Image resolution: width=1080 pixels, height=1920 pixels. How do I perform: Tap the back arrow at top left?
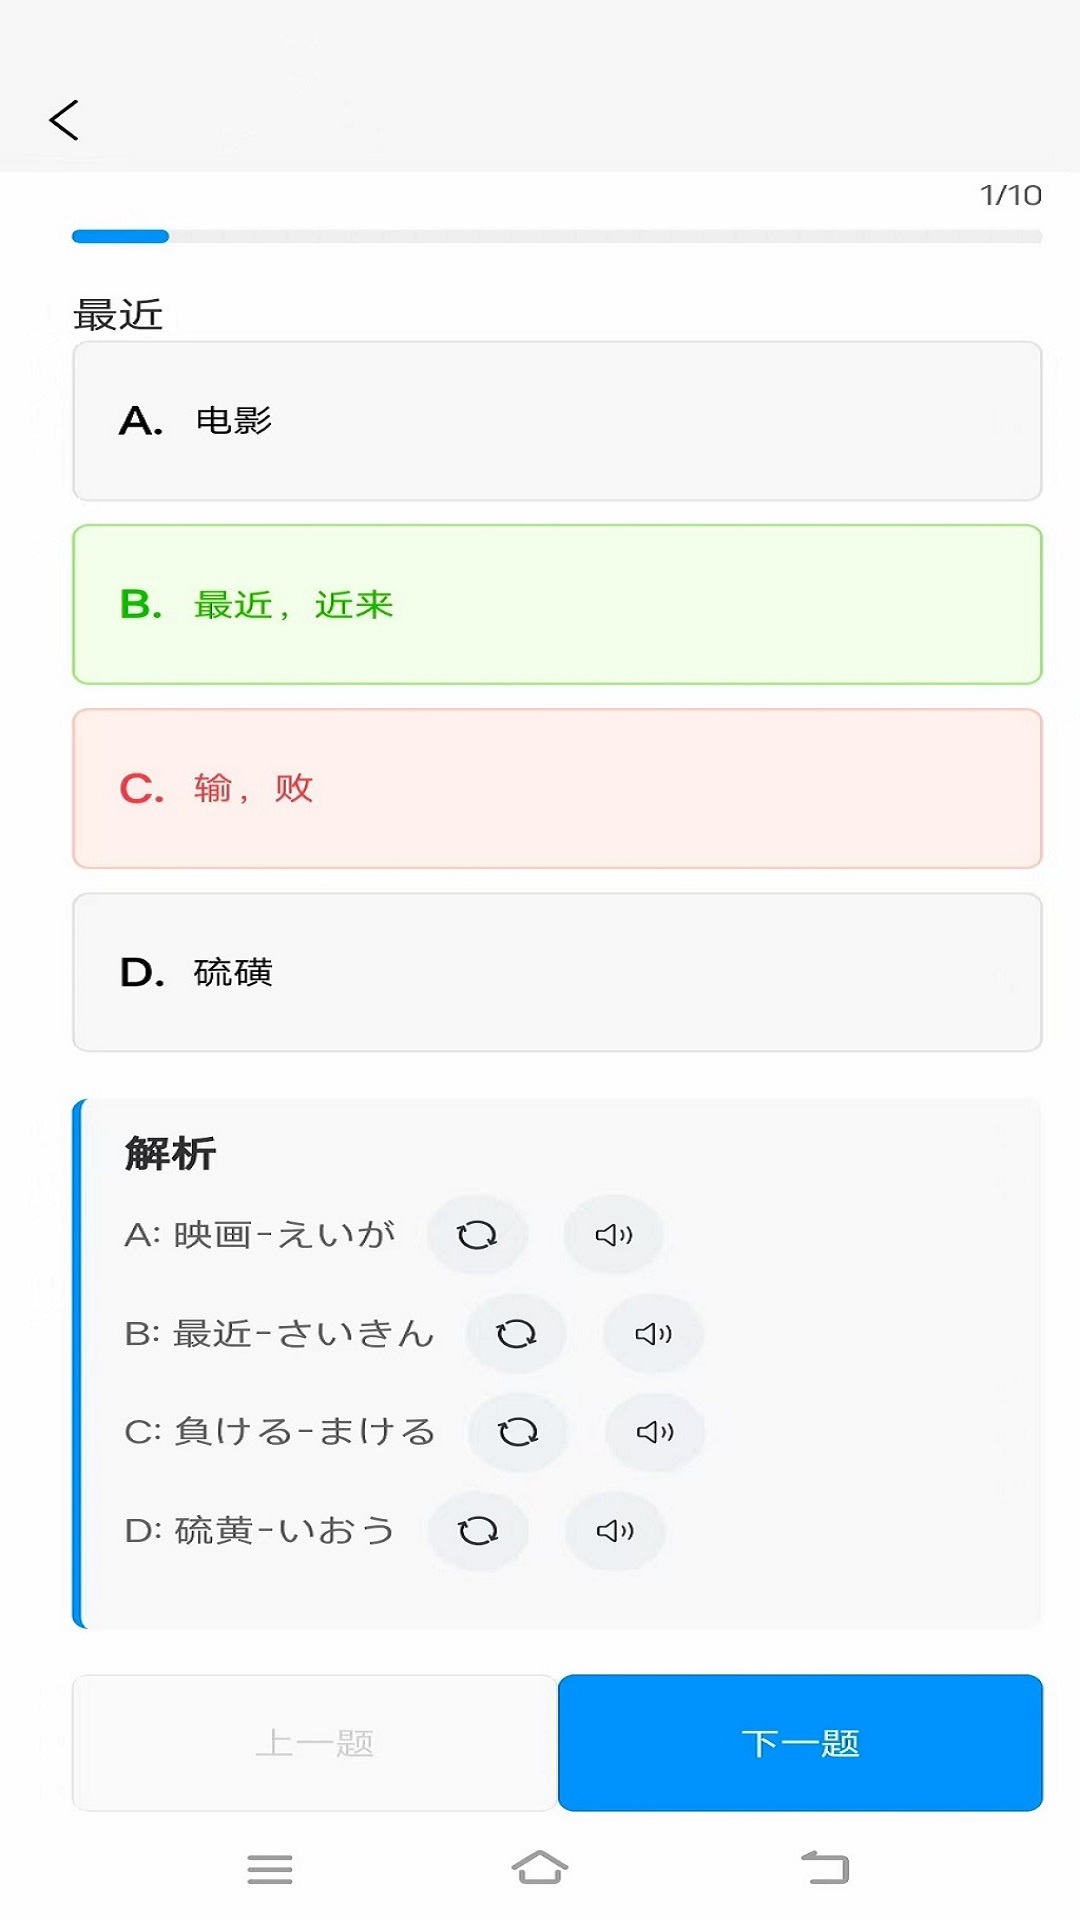(x=63, y=120)
